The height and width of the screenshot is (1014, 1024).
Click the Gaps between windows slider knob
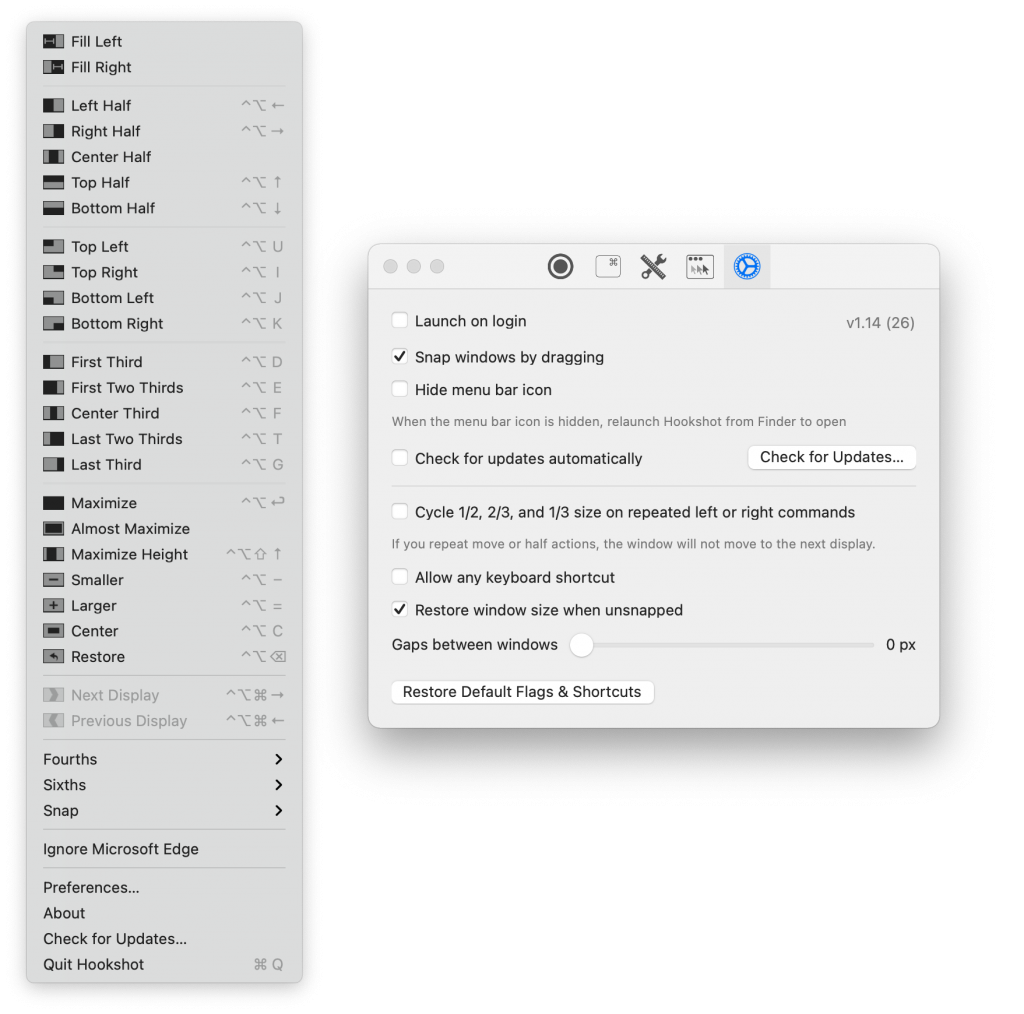581,645
